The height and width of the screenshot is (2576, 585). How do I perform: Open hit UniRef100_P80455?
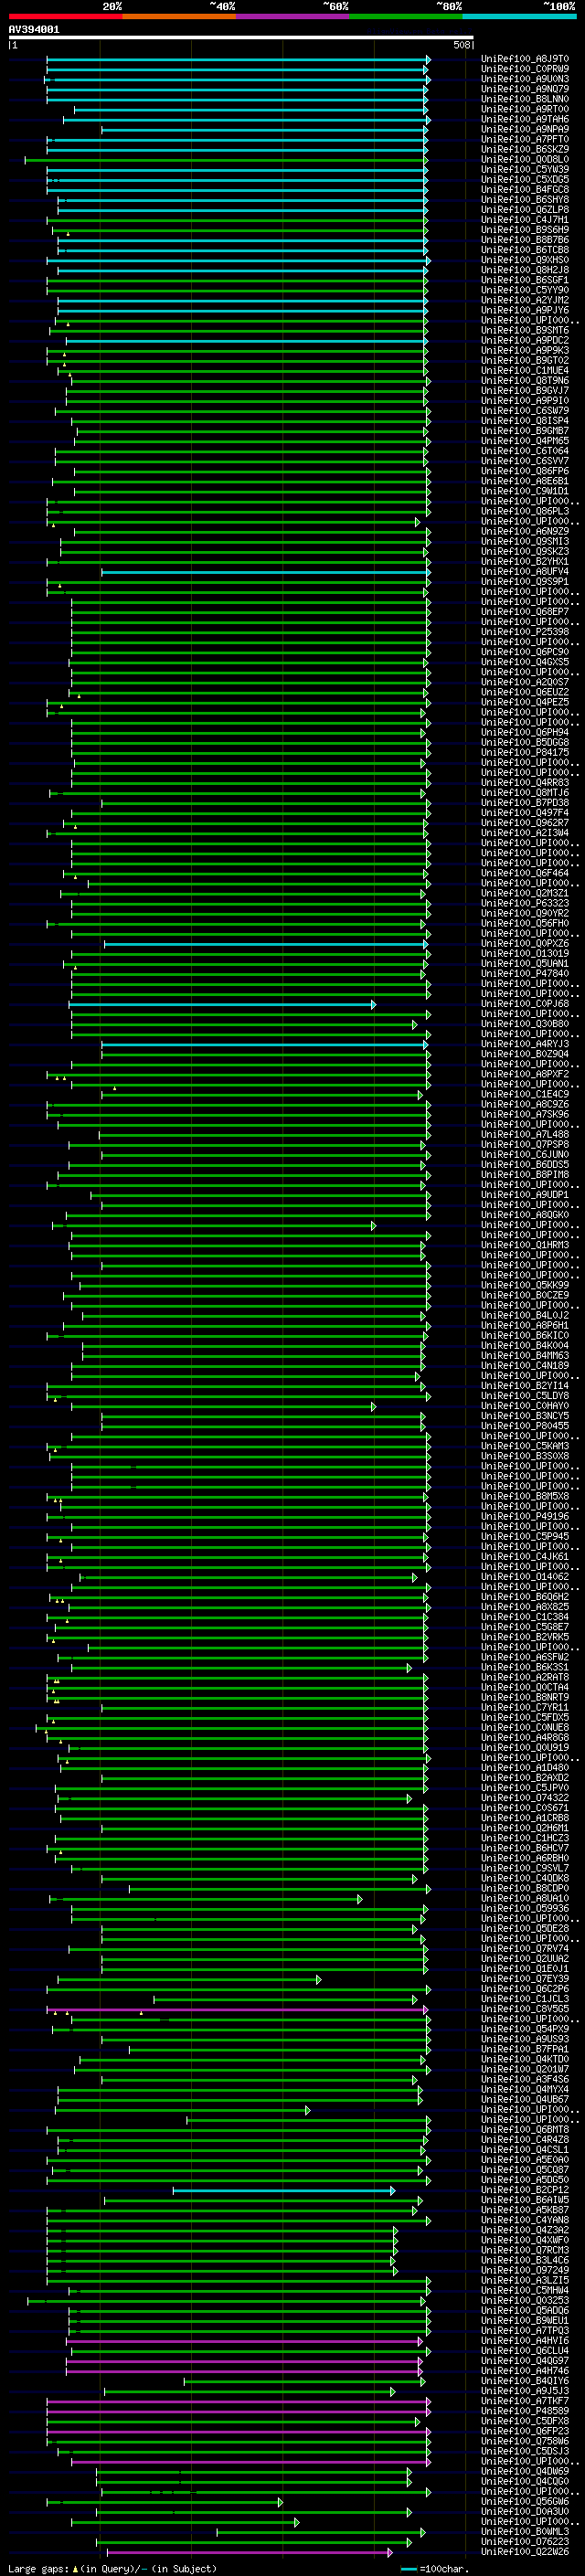[x=525, y=1426]
